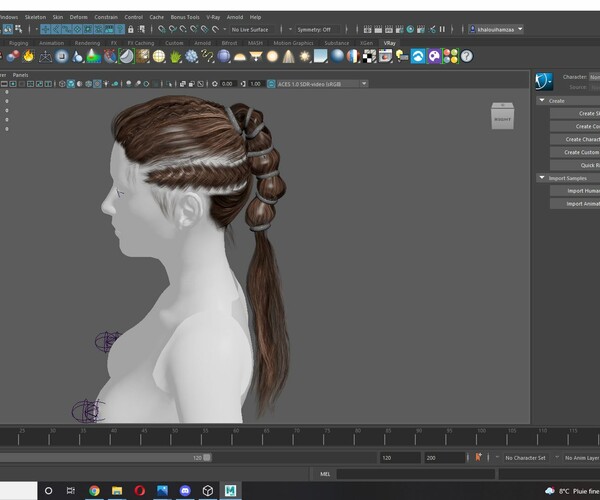
Task: Toggle the first highlighted selection mask icon
Action: coord(45,29)
